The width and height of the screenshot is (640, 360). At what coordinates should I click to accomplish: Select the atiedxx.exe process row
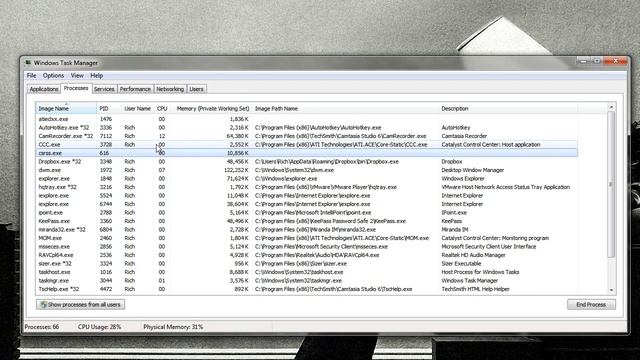pos(307,119)
